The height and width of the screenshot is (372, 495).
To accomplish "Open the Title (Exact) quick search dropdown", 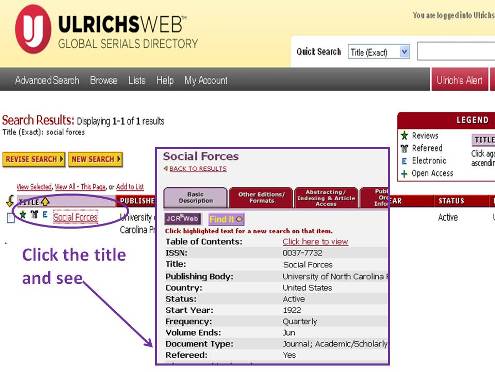I will pos(379,52).
